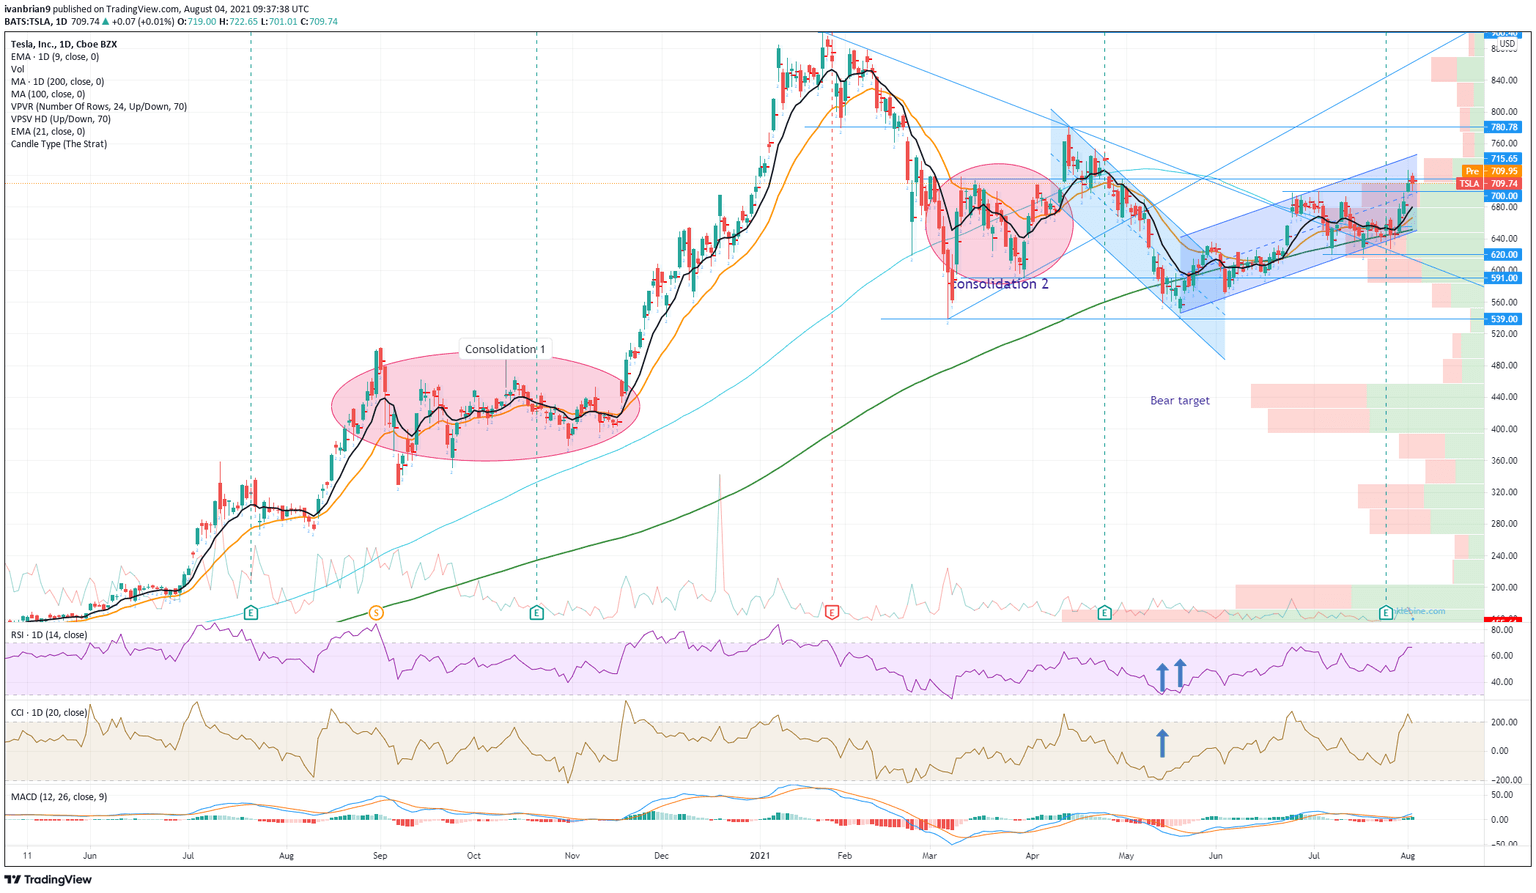Click the 'MA (100, close, 0)' legend

tap(48, 94)
